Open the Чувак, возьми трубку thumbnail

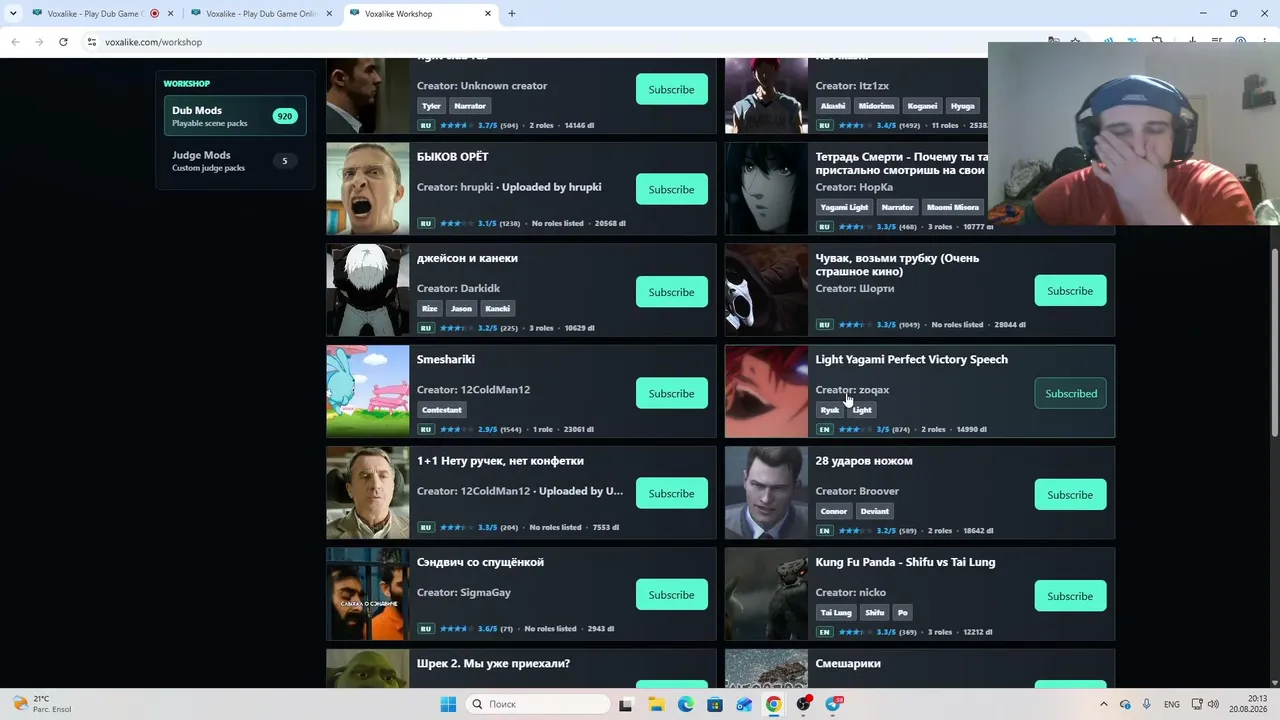(x=766, y=290)
